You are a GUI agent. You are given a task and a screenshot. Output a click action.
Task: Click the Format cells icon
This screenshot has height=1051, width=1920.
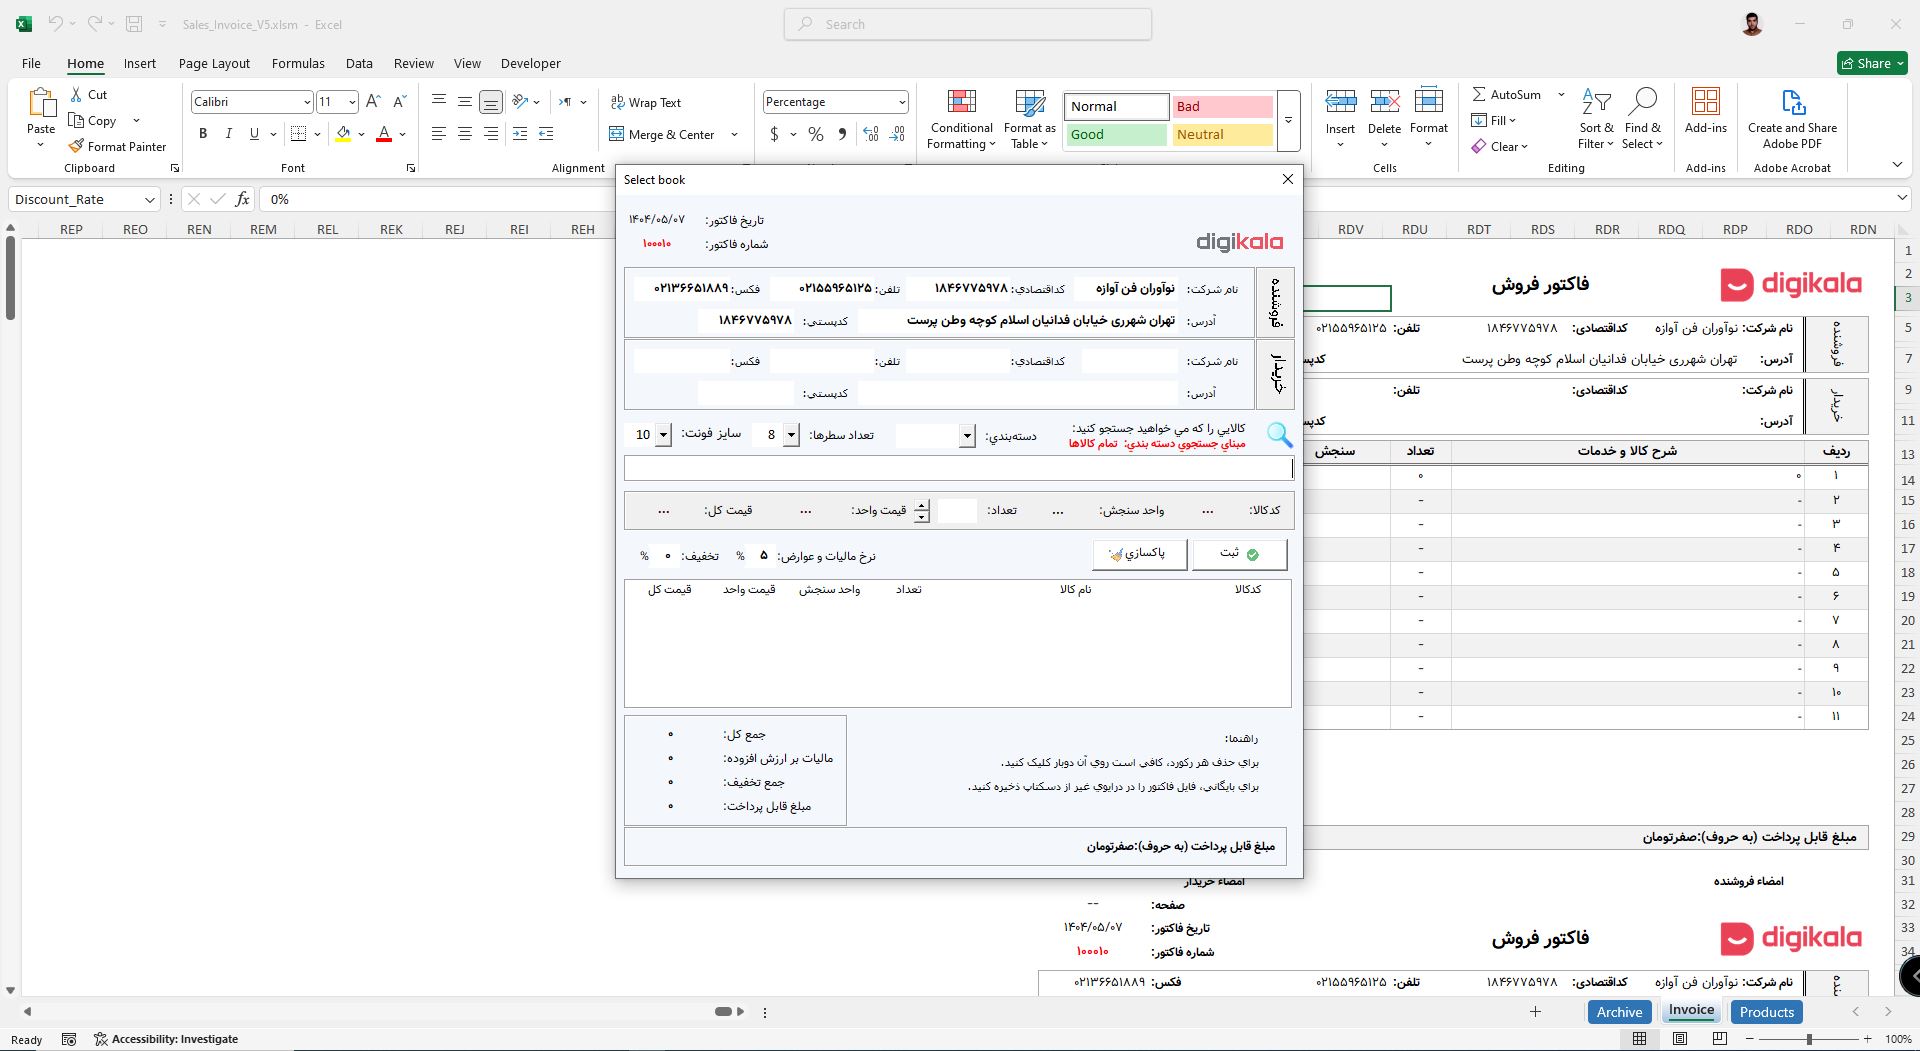(x=1428, y=102)
